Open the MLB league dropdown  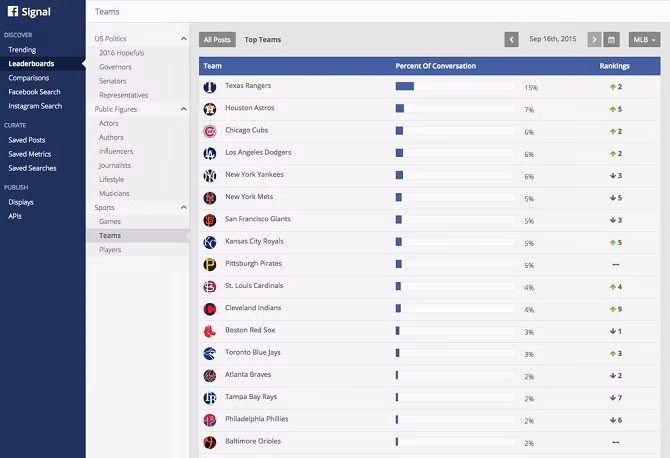click(x=644, y=40)
